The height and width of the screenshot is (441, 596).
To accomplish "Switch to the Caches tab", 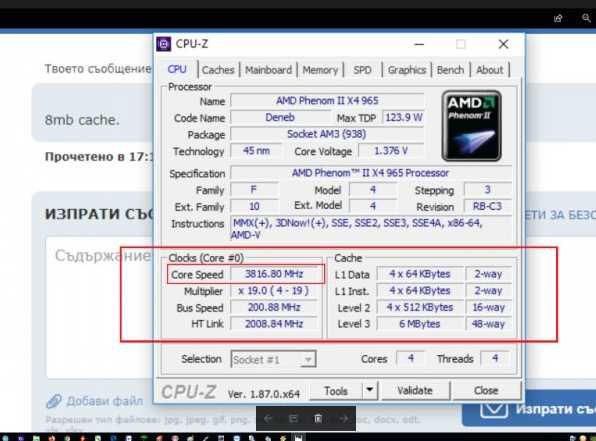I will [218, 70].
